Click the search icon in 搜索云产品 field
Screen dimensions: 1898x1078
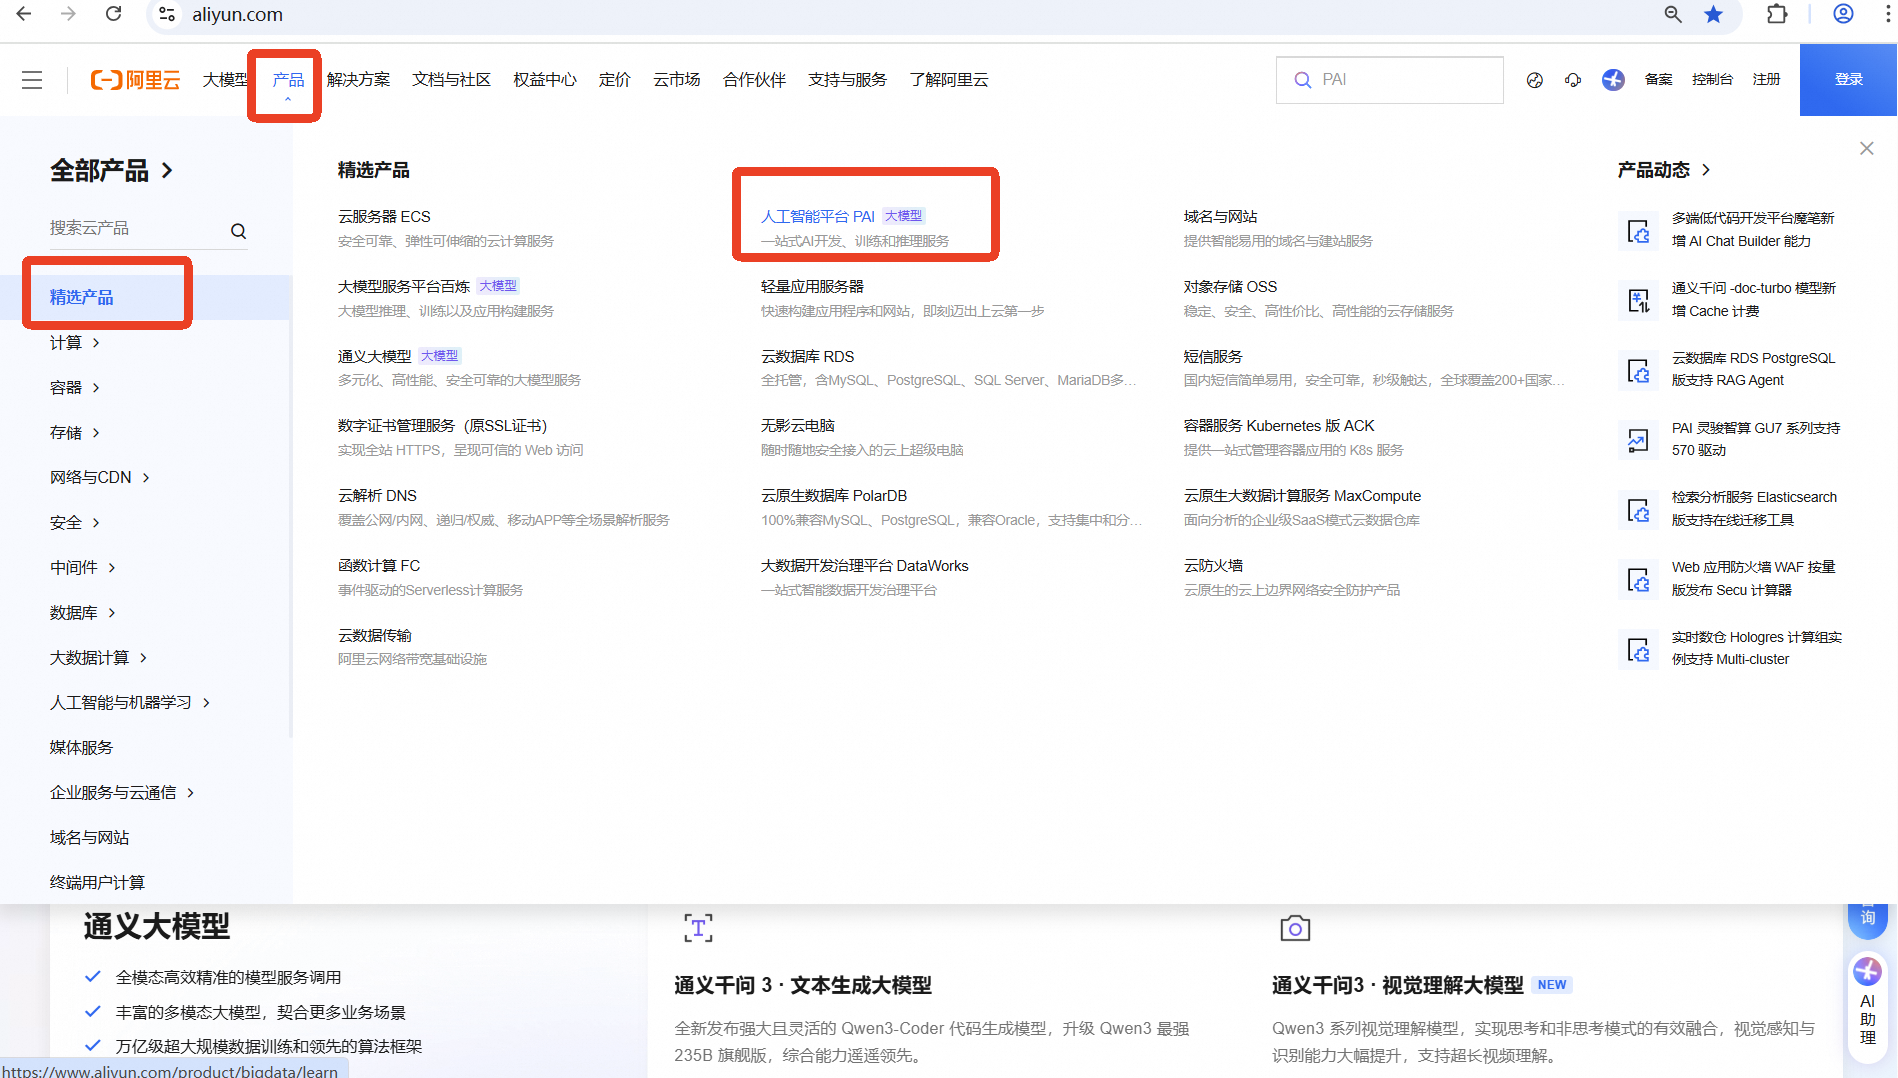pyautogui.click(x=238, y=231)
